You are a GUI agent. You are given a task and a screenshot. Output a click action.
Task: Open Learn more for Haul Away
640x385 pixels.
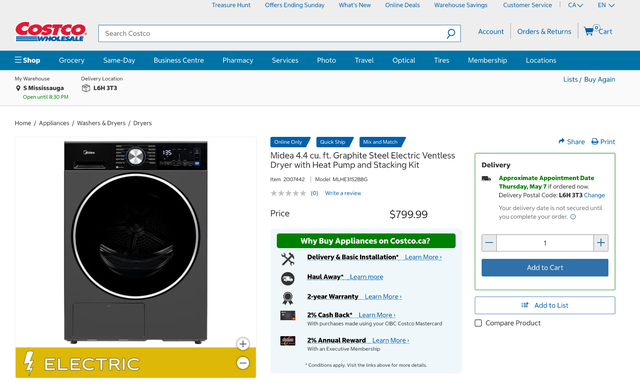click(x=367, y=277)
